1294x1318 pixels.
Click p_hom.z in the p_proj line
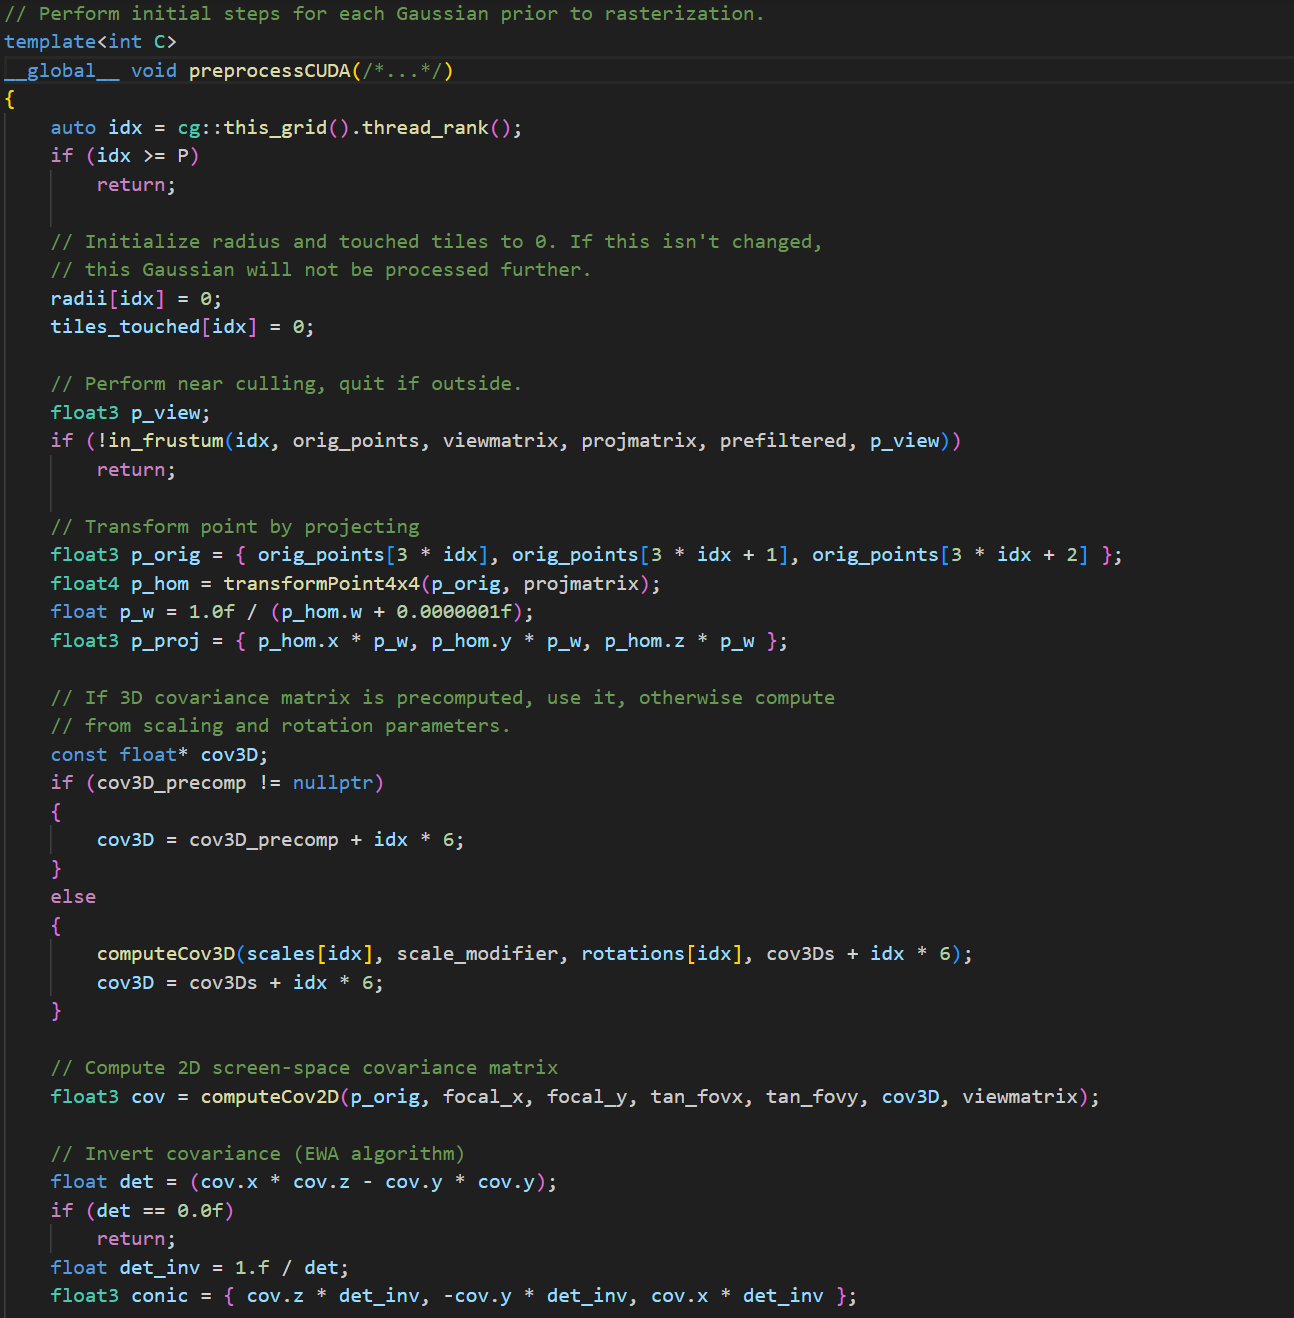(x=644, y=641)
